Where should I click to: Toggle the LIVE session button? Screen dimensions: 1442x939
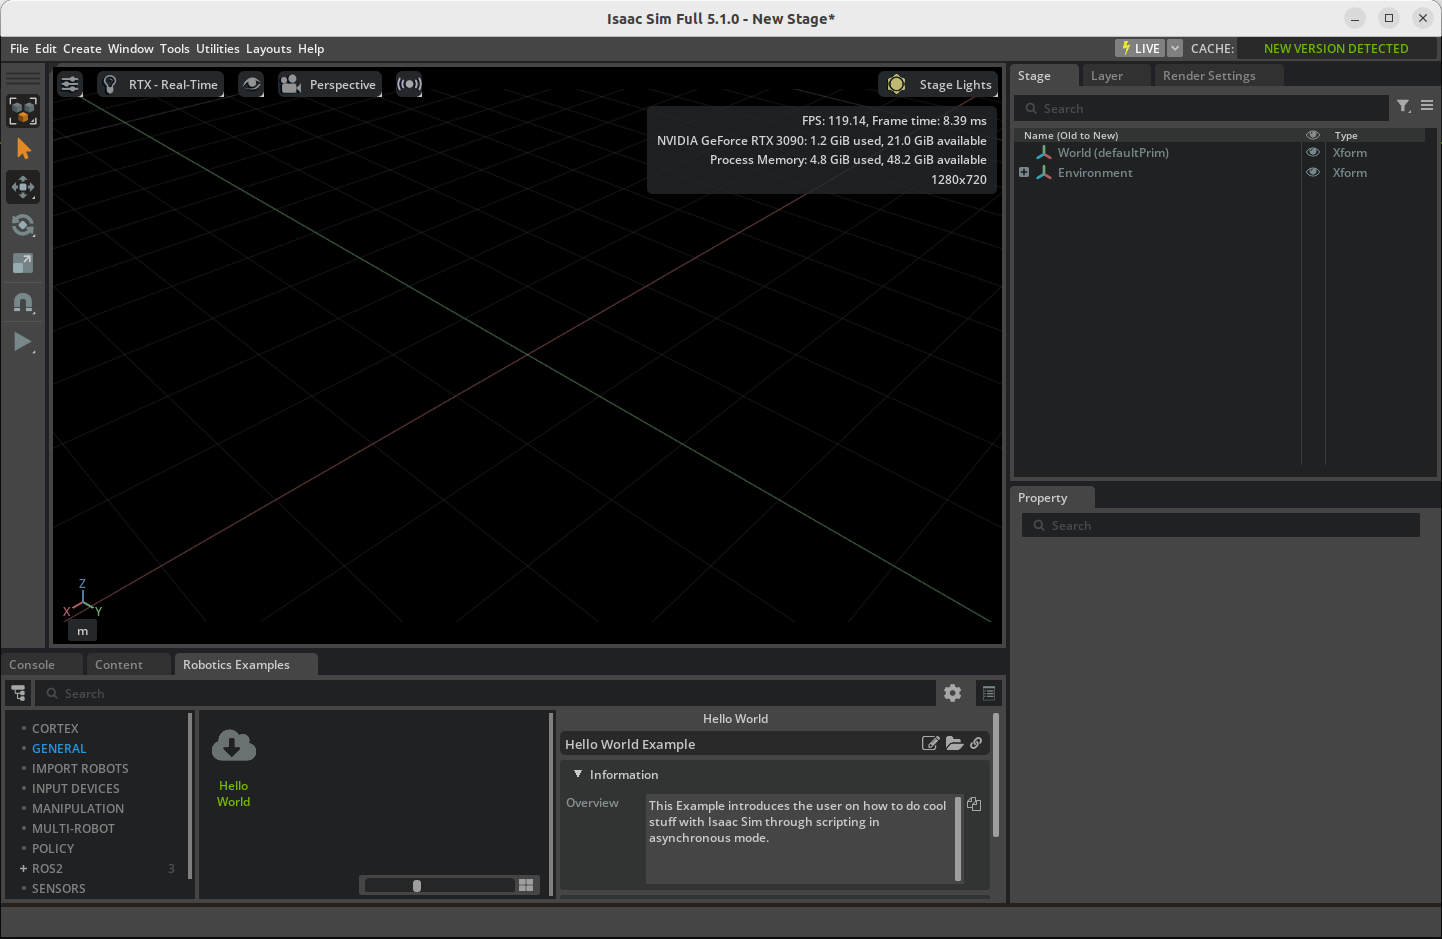(1140, 48)
